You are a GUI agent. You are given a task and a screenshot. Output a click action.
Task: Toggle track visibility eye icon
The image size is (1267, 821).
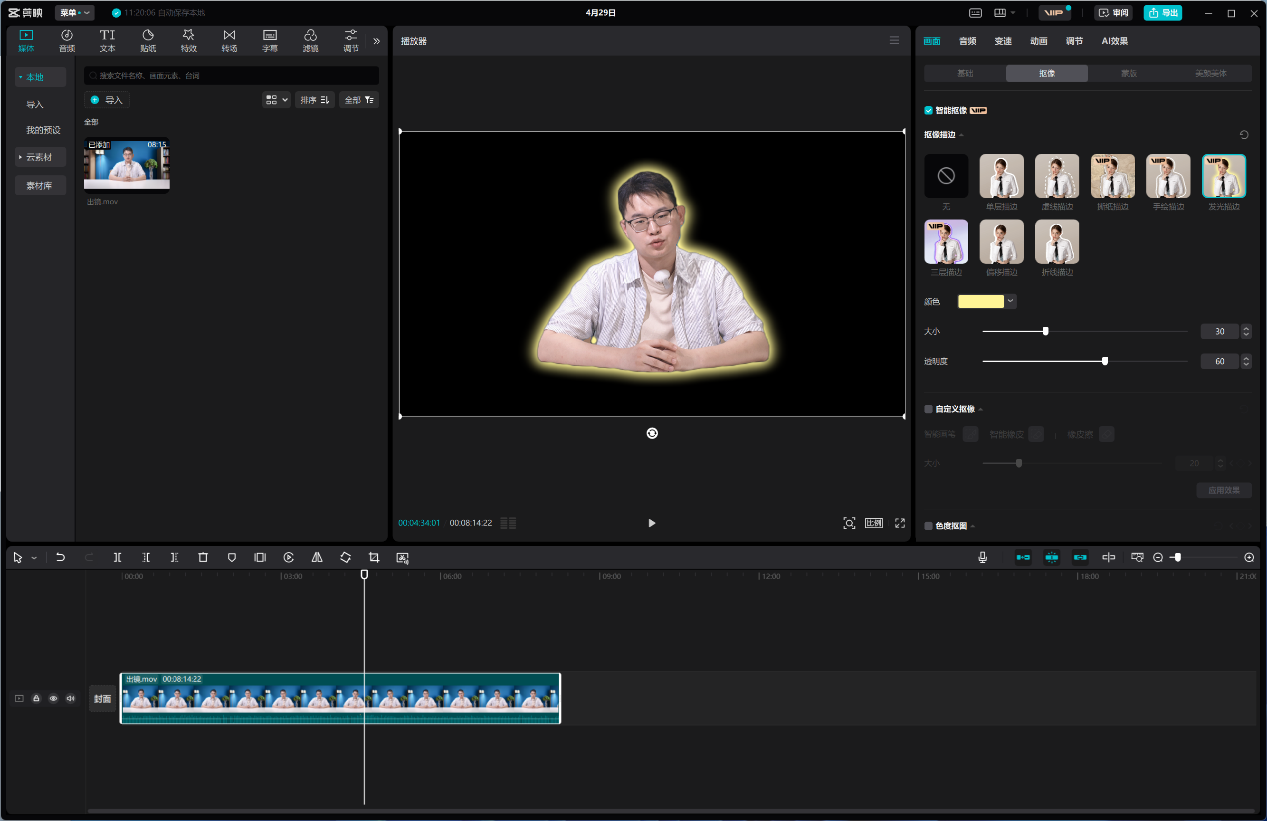53,698
